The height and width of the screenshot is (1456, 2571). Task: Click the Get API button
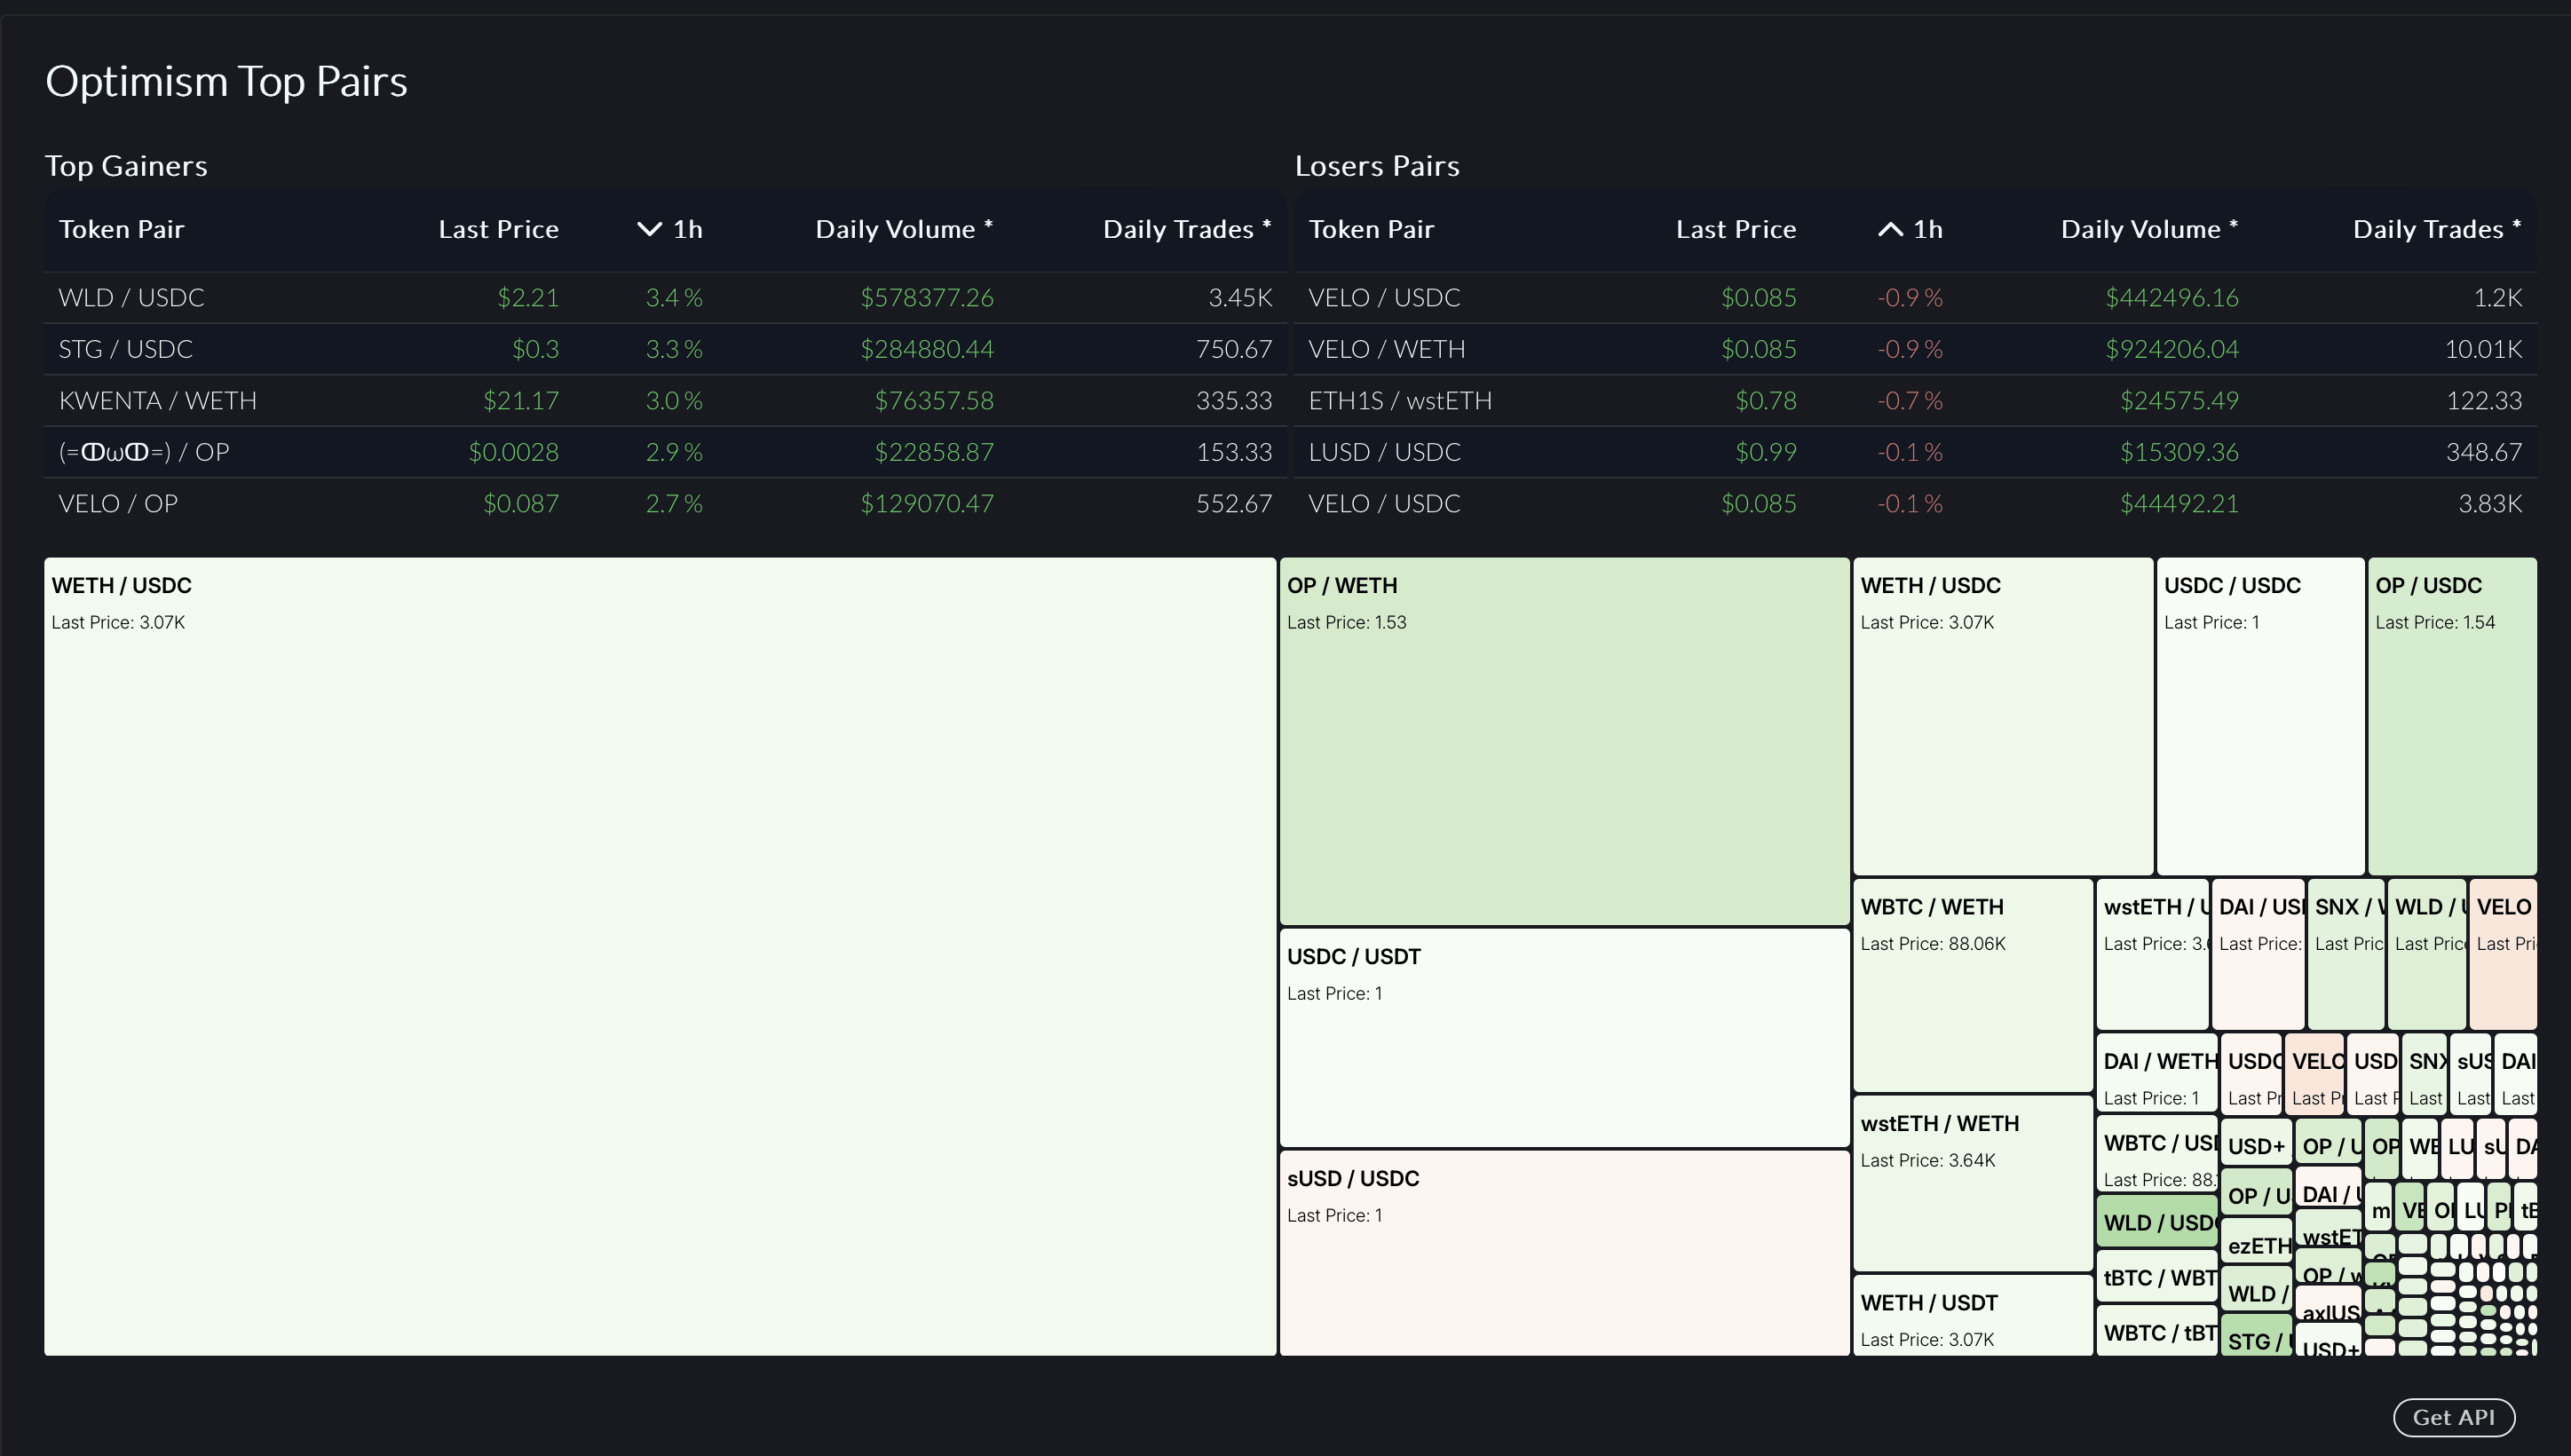[x=2453, y=1416]
